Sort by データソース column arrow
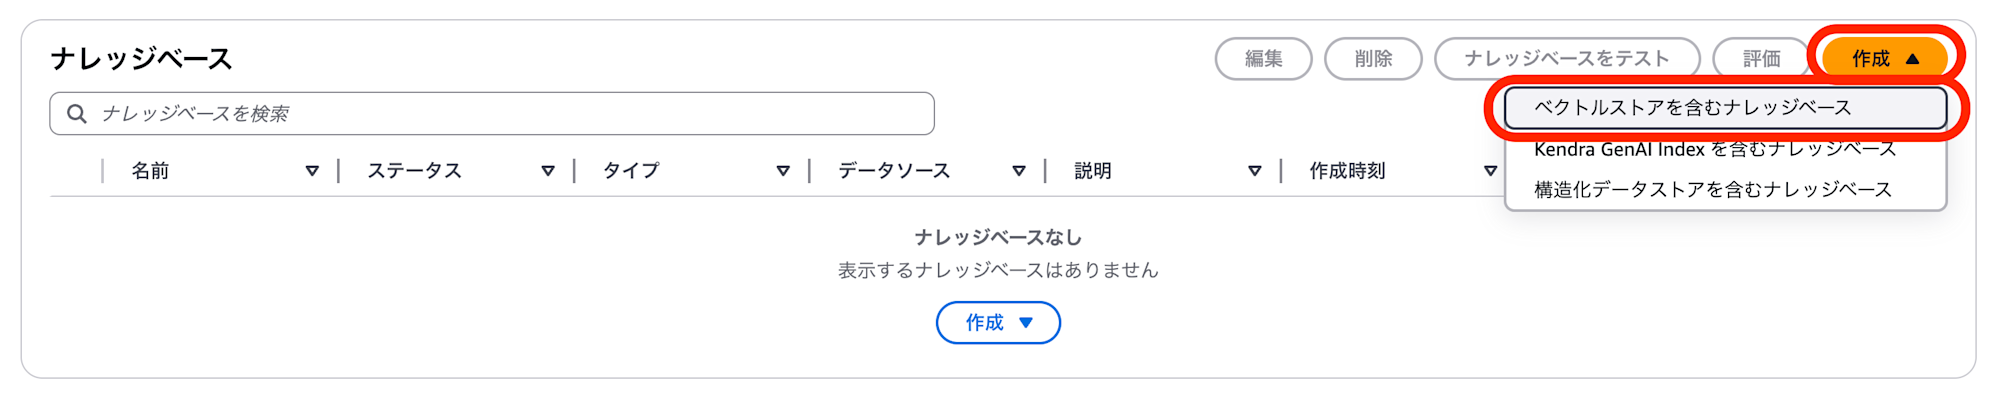Screen dimensions: 2000x402 tap(1019, 171)
